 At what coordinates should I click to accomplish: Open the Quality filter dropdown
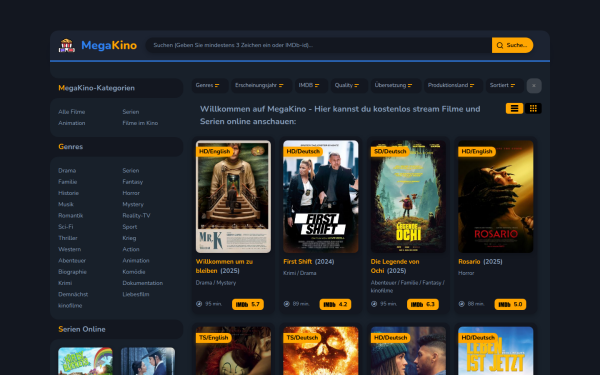[349, 85]
